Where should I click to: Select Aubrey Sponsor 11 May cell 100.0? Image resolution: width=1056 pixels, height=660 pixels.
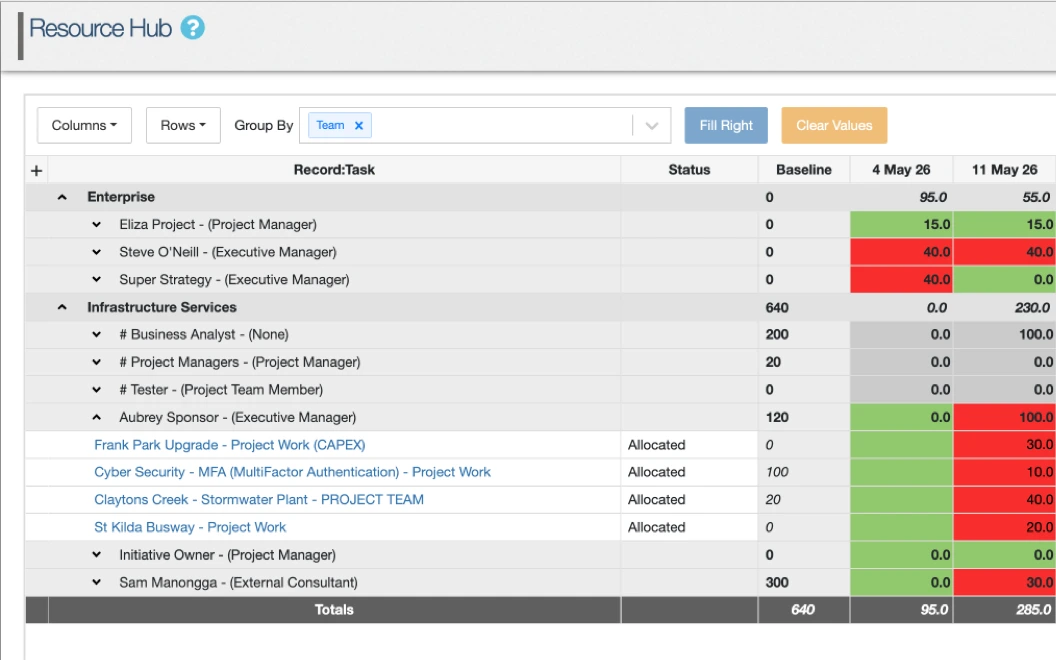tap(1004, 418)
